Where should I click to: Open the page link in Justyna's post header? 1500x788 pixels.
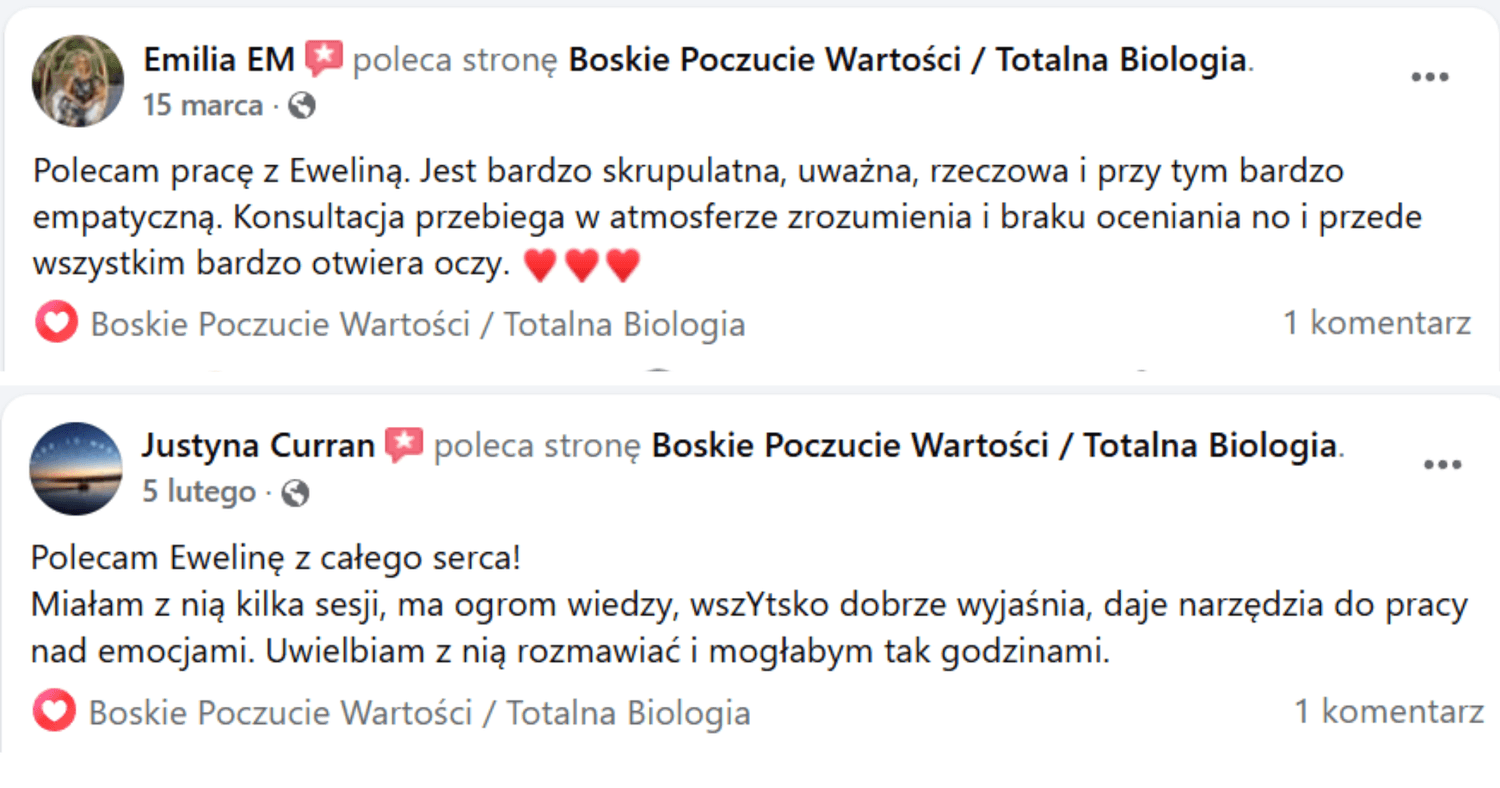pyautogui.click(x=995, y=446)
